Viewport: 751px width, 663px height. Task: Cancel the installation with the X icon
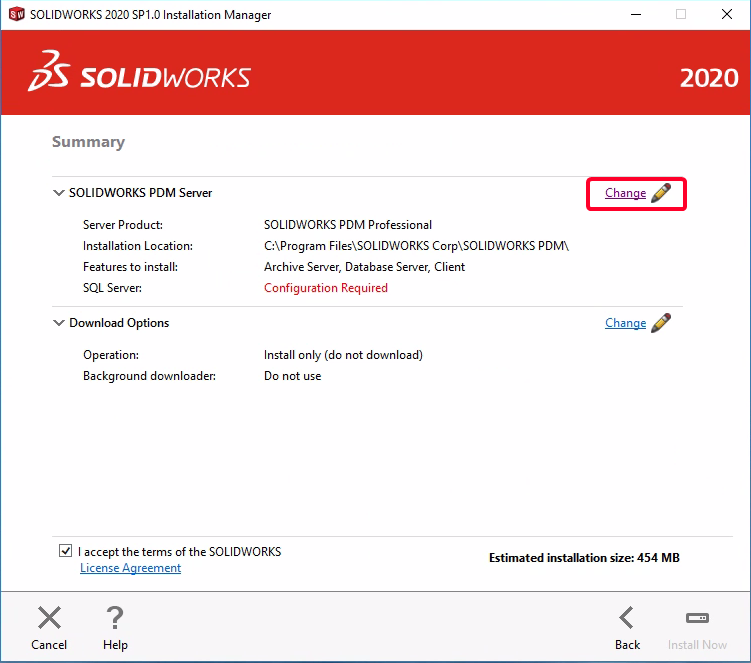click(x=49, y=618)
